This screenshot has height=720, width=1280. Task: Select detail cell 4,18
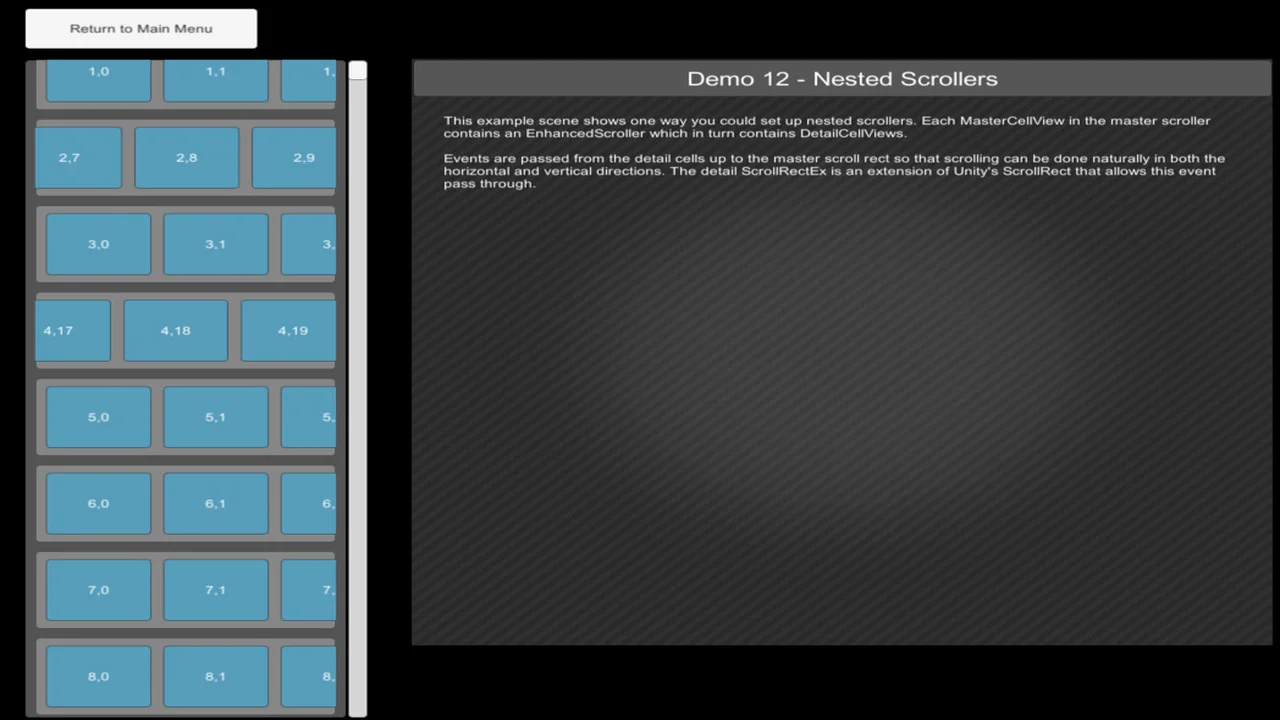tap(175, 331)
